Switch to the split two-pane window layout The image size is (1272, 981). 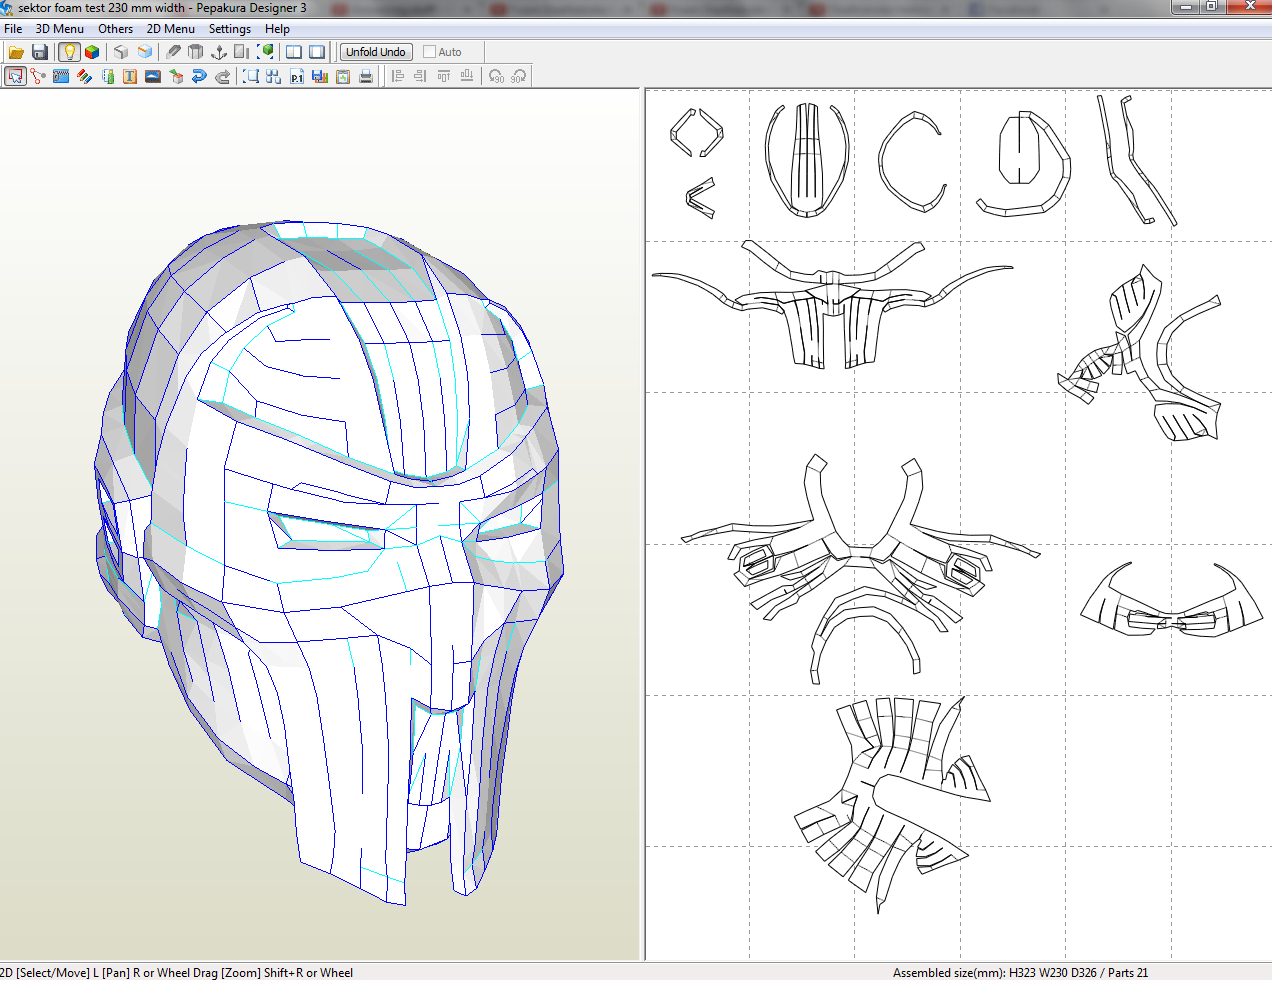[294, 52]
